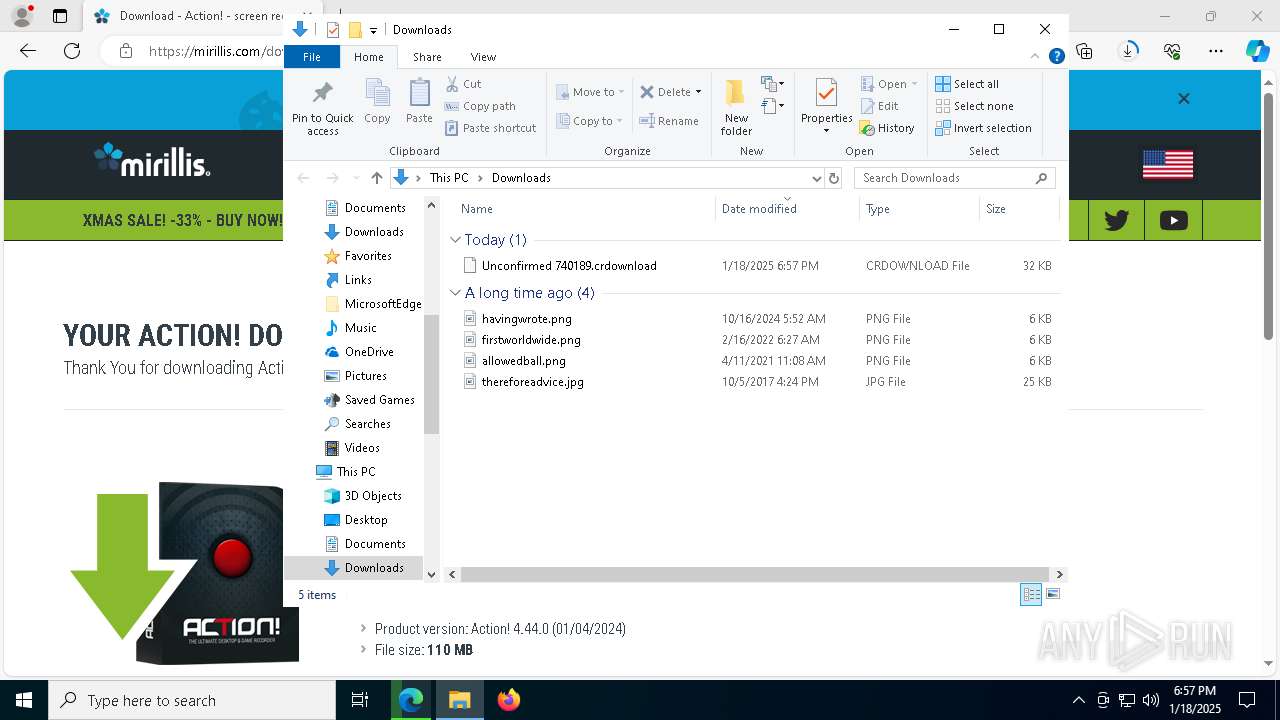Image resolution: width=1280 pixels, height=720 pixels.
Task: Sort by Date modified column
Action: point(787,209)
